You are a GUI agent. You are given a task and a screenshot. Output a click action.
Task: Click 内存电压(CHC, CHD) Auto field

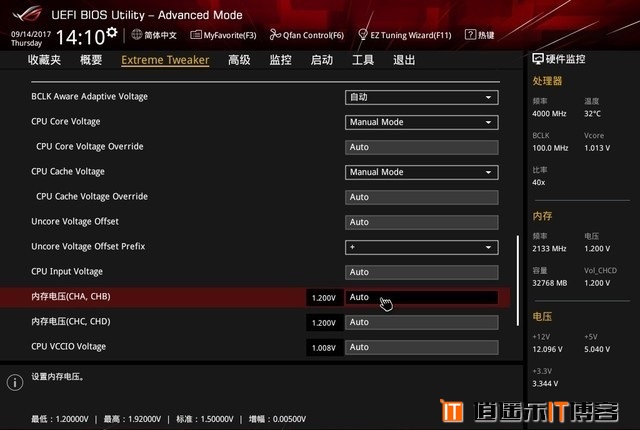[x=422, y=322]
